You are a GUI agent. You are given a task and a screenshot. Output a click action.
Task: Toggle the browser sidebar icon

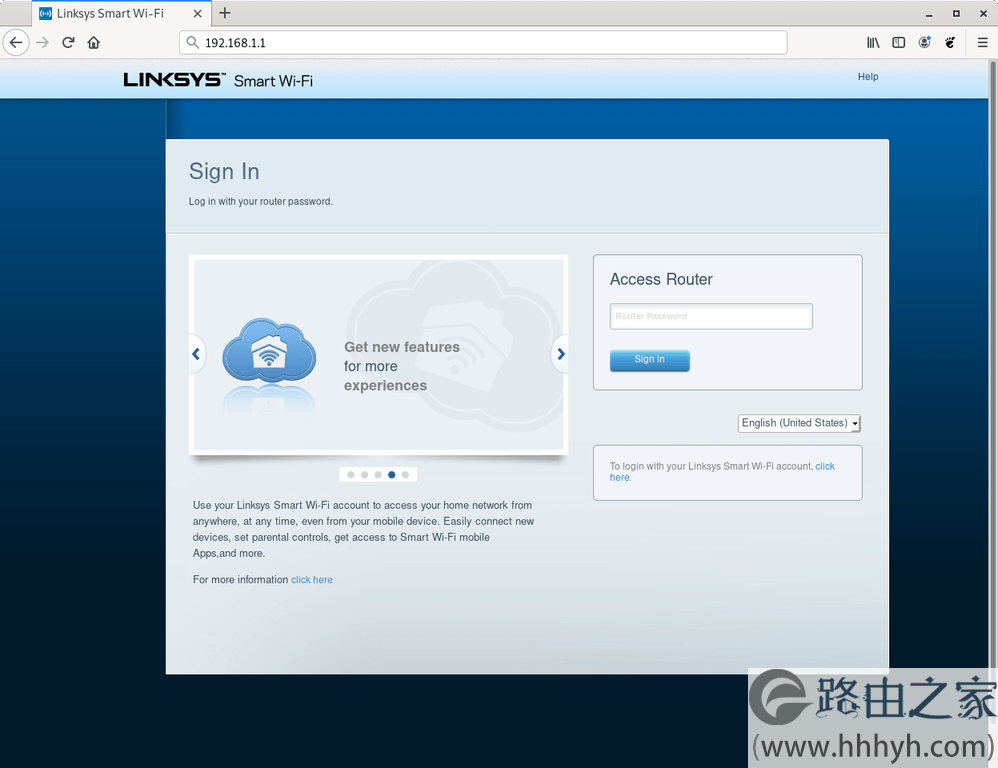tap(899, 43)
